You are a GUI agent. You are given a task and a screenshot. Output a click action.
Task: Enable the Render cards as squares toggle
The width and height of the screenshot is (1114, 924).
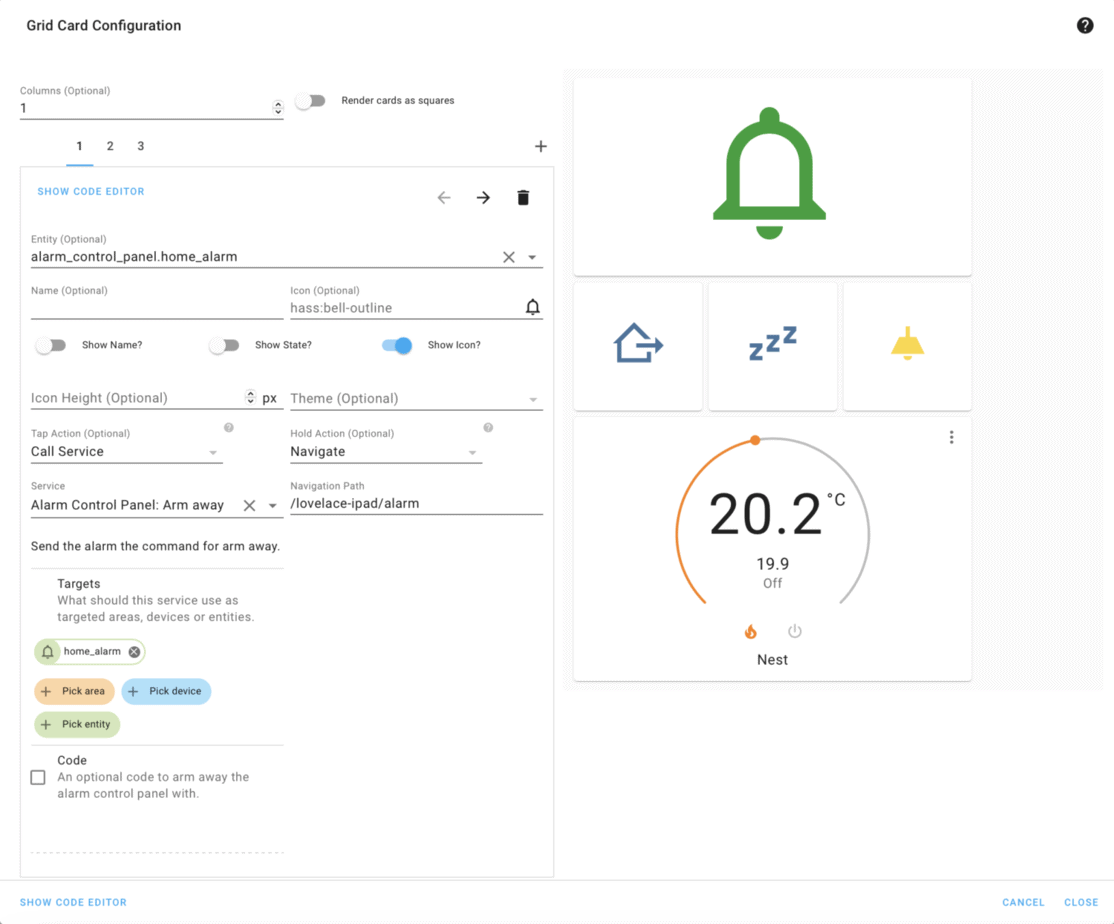point(310,100)
